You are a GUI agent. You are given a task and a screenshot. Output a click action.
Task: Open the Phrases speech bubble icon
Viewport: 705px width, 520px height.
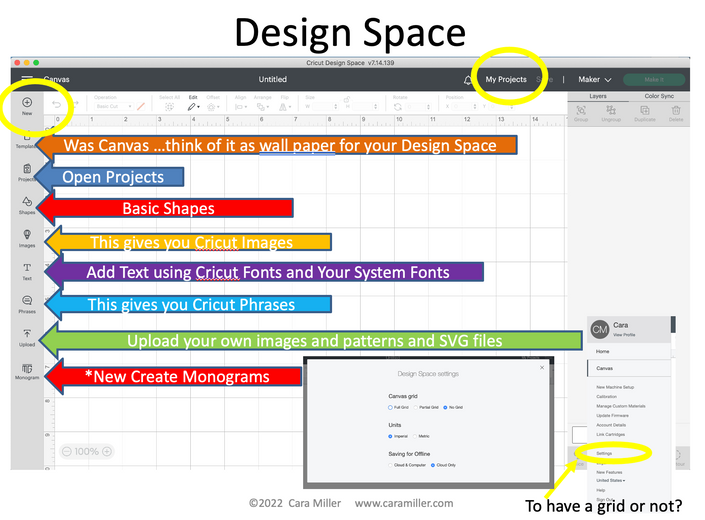tap(27, 300)
